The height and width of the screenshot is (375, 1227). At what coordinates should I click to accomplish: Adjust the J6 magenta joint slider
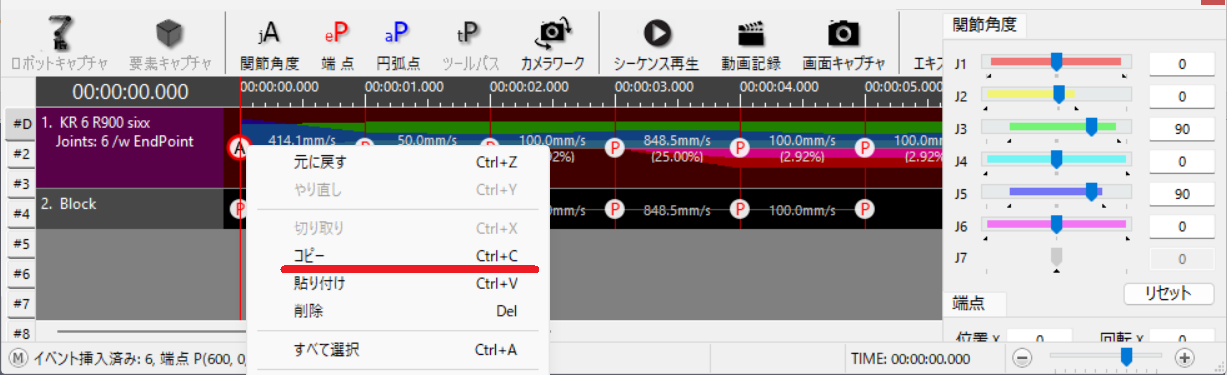1056,225
